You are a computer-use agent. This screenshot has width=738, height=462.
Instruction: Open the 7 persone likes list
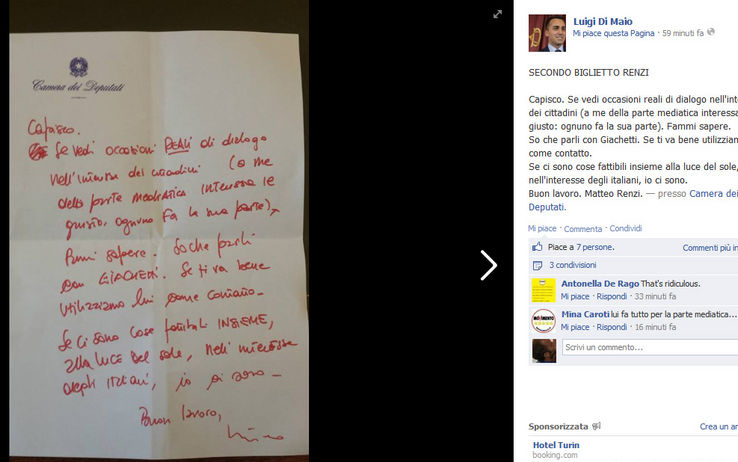click(x=594, y=247)
